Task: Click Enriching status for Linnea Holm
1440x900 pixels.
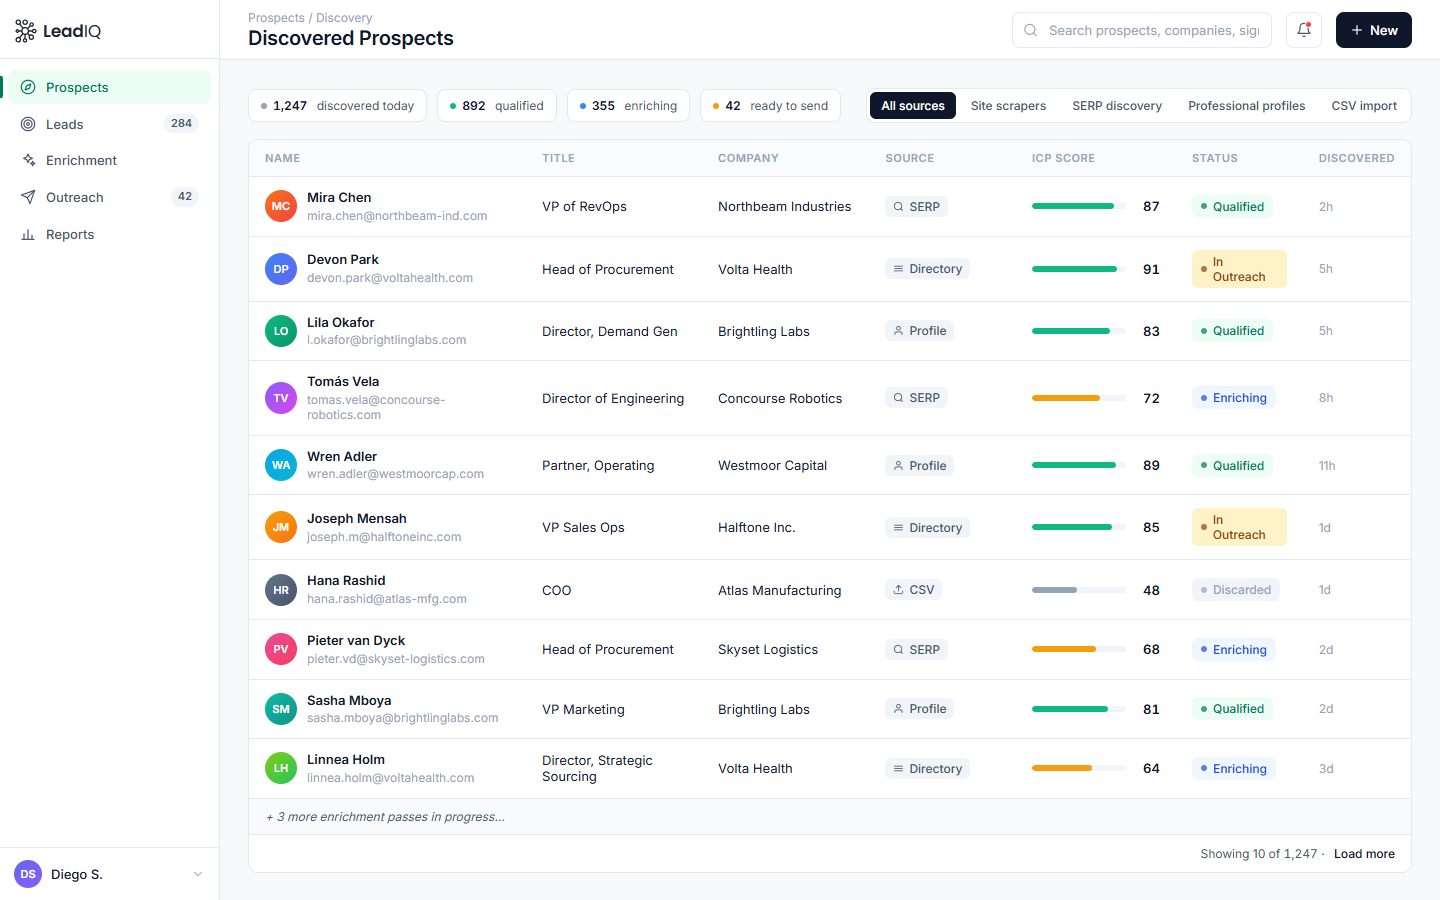Action: [x=1233, y=769]
